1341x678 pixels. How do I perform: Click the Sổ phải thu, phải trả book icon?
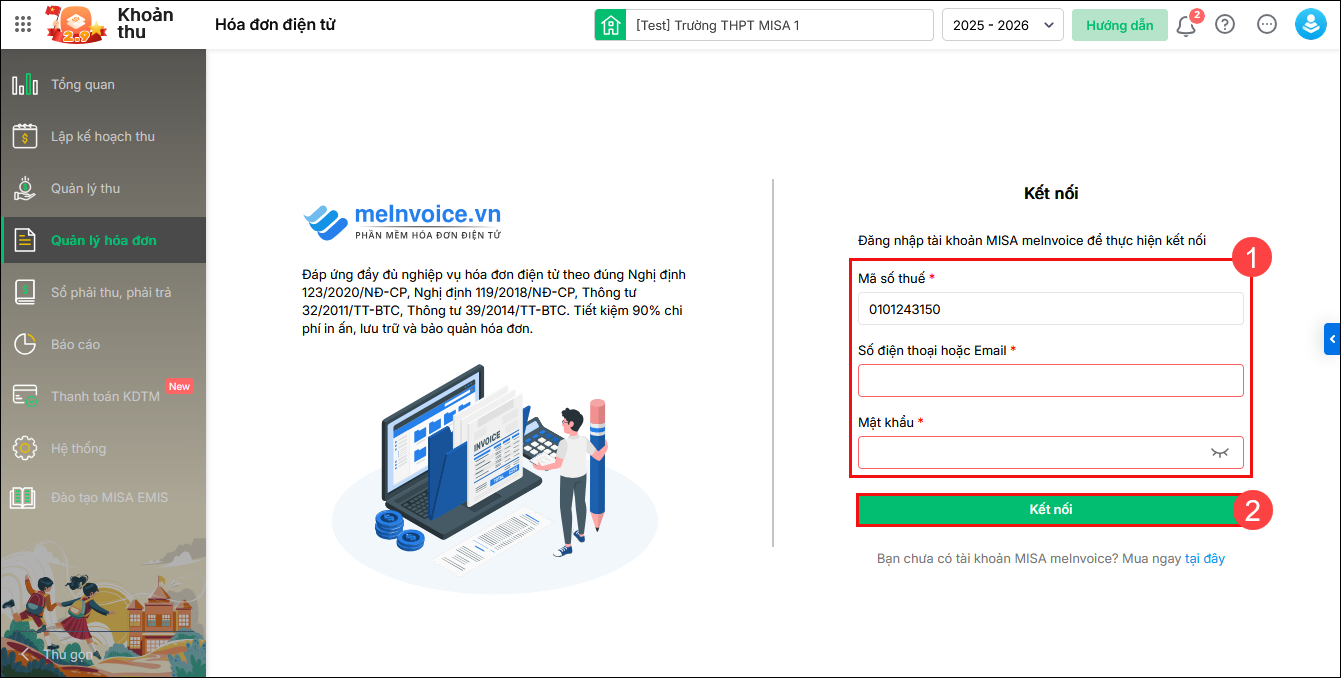point(25,293)
